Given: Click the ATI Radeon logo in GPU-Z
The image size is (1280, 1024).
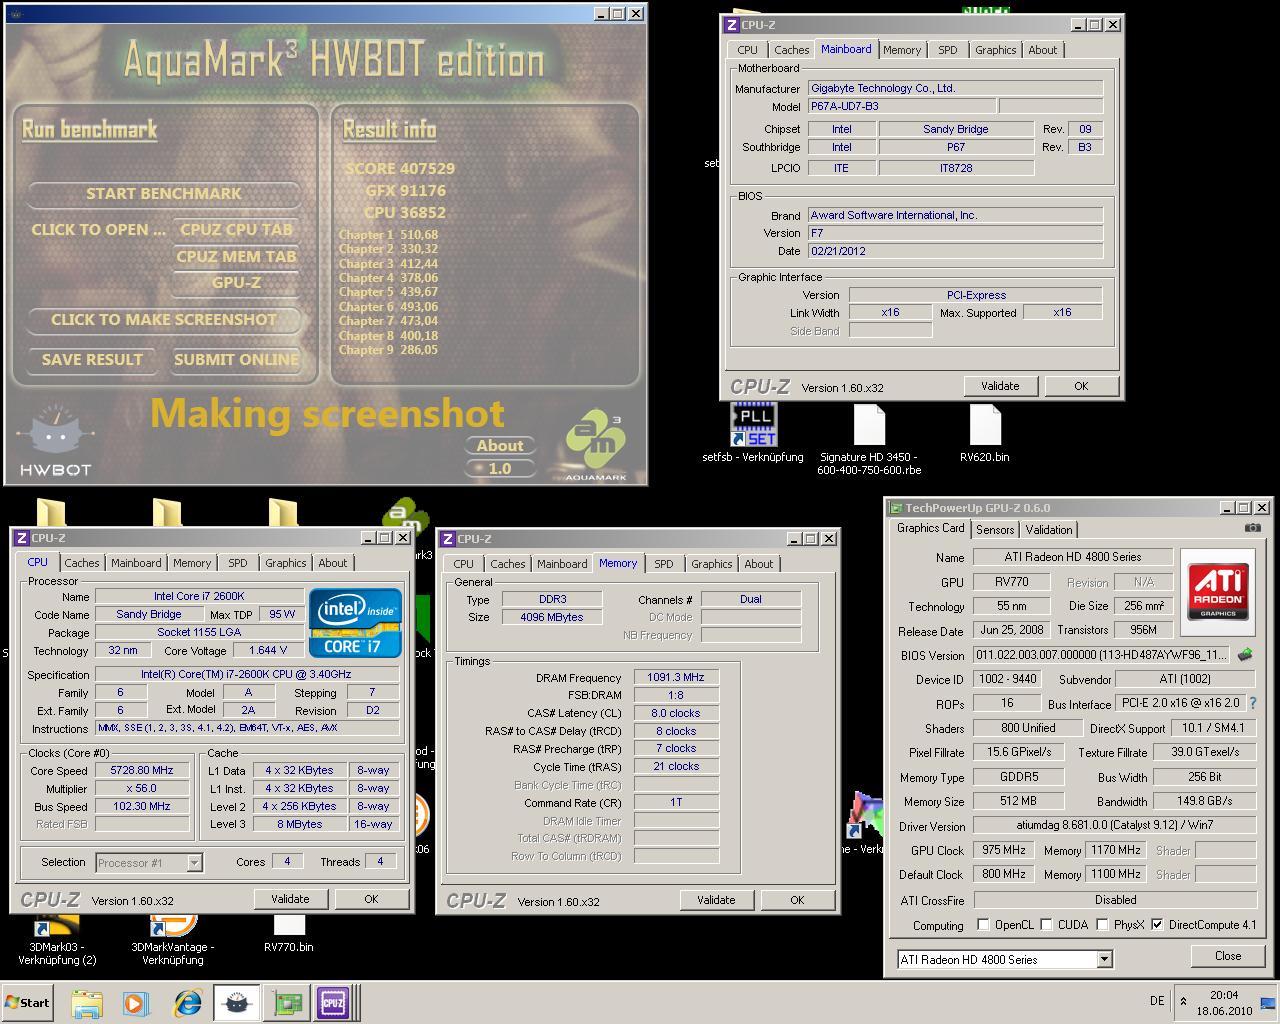Looking at the screenshot, I should pyautogui.click(x=1217, y=592).
